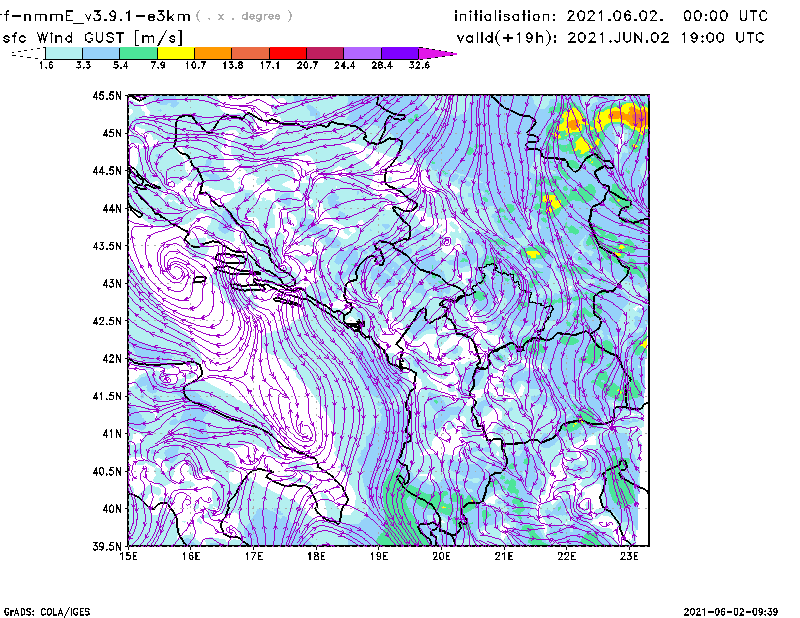Click the legend value "1.6"
This screenshot has height=618, width=800.
point(46,65)
